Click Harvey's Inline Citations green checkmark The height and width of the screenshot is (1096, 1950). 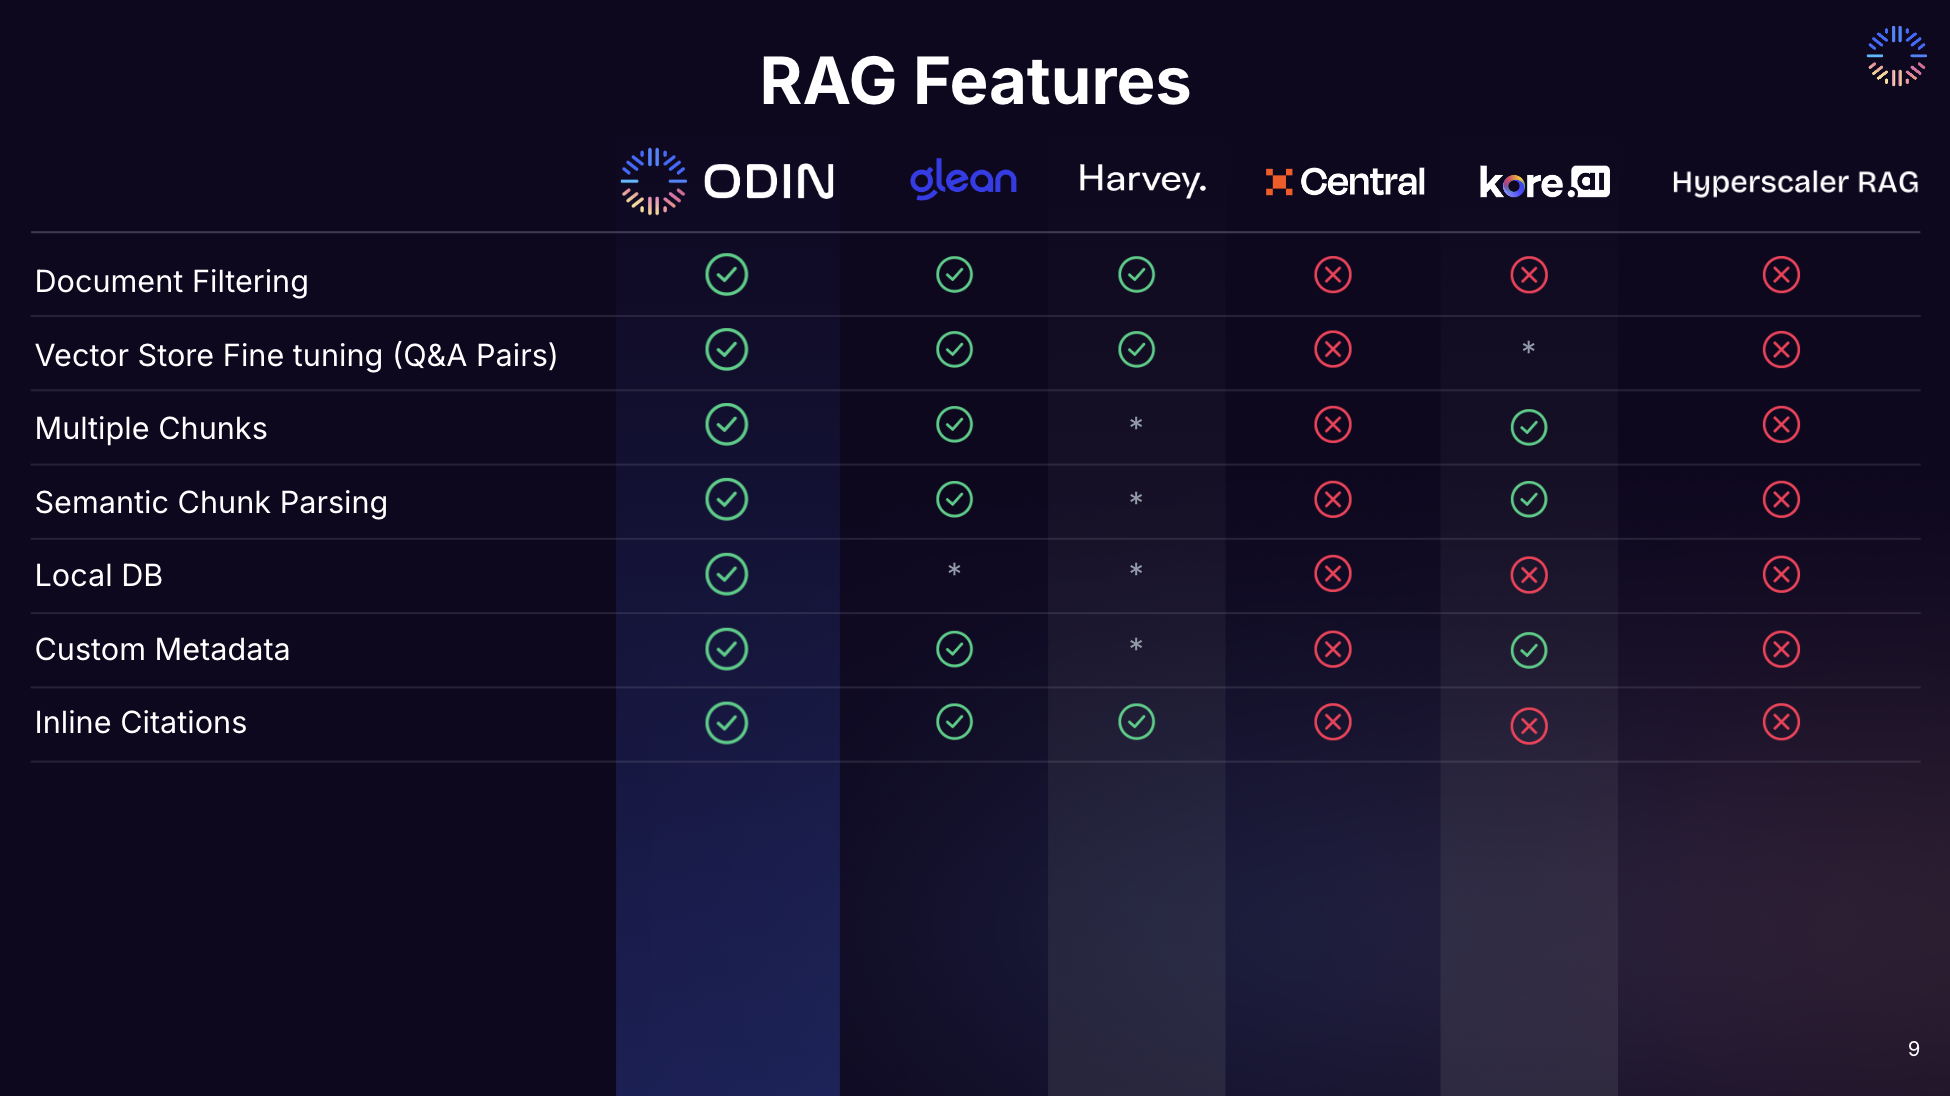[1136, 722]
